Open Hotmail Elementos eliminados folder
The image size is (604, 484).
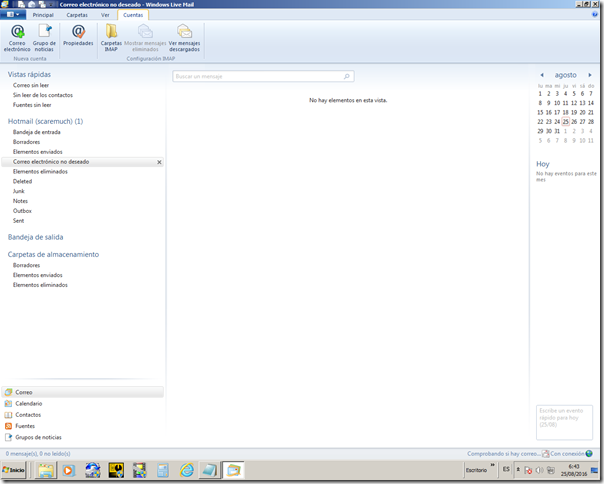coord(40,171)
